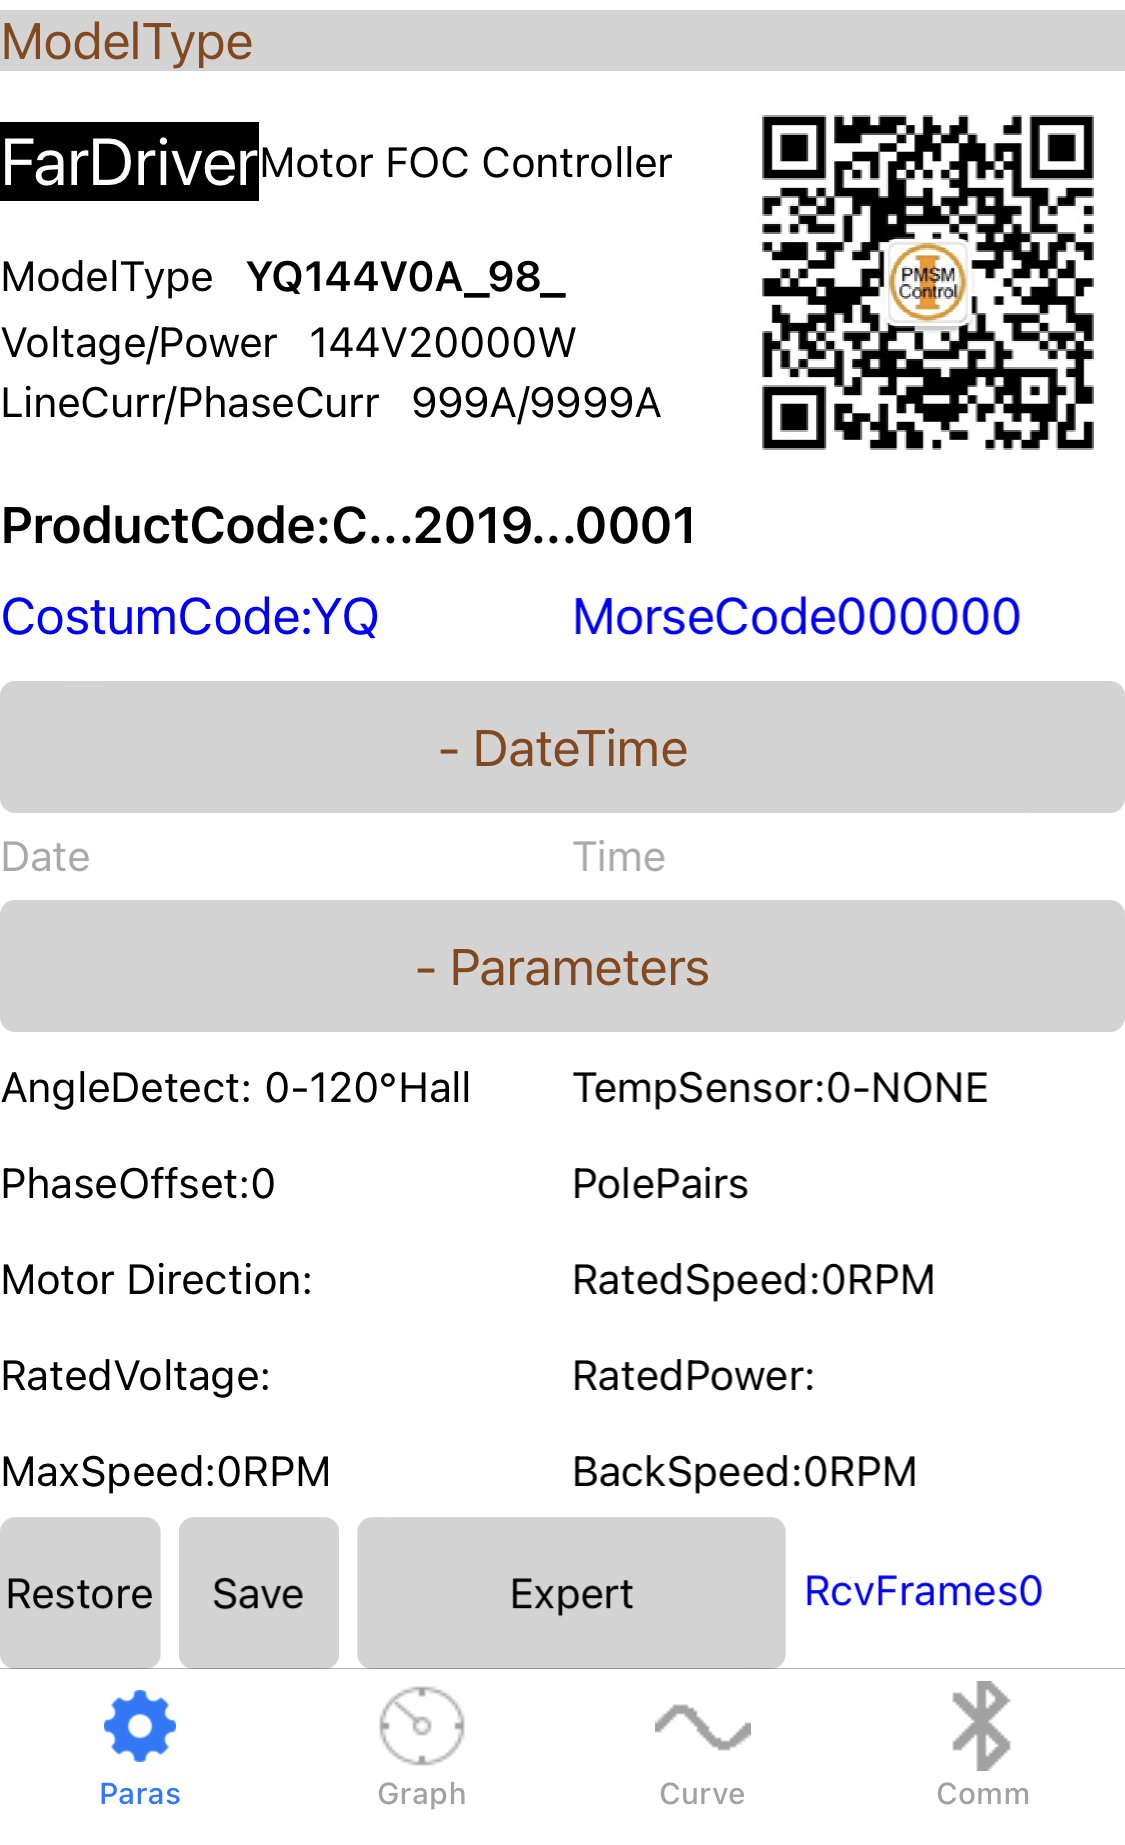
Task: Tap the CostumCode:YQ link
Action: [x=190, y=616]
